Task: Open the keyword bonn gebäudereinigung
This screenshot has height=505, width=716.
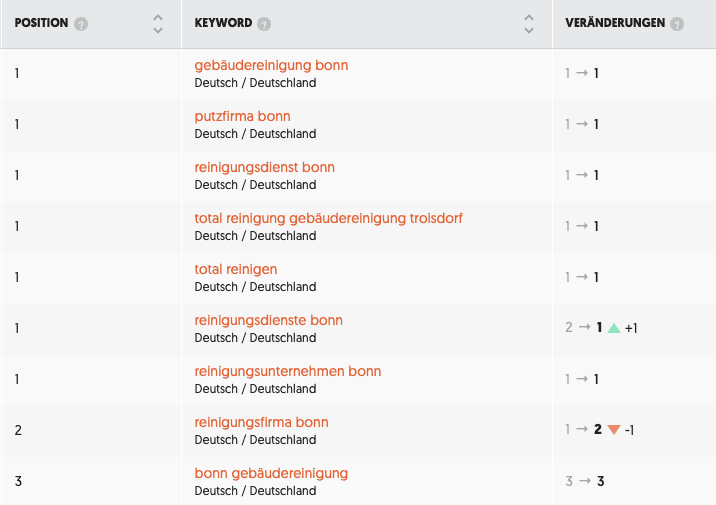Action: click(271, 473)
